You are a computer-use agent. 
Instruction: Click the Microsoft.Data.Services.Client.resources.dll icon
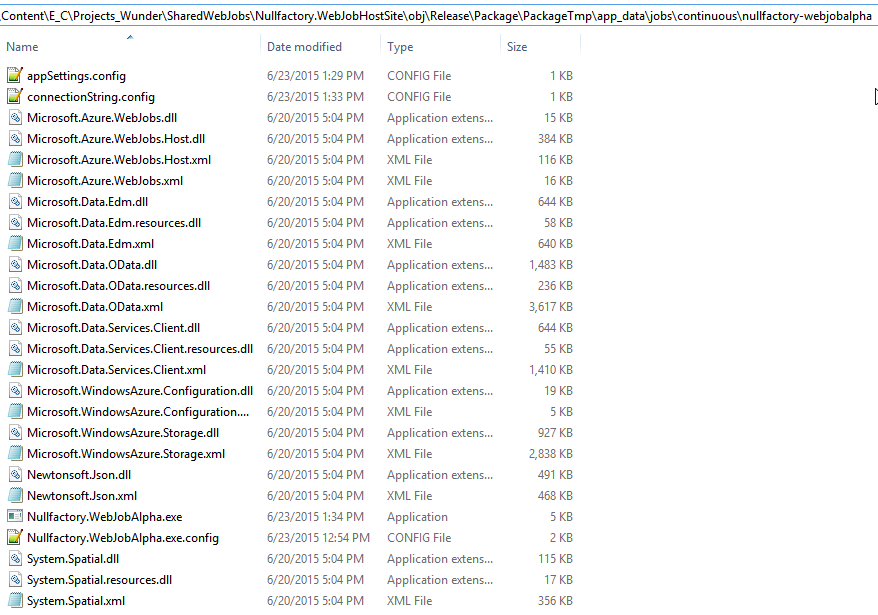(15, 348)
